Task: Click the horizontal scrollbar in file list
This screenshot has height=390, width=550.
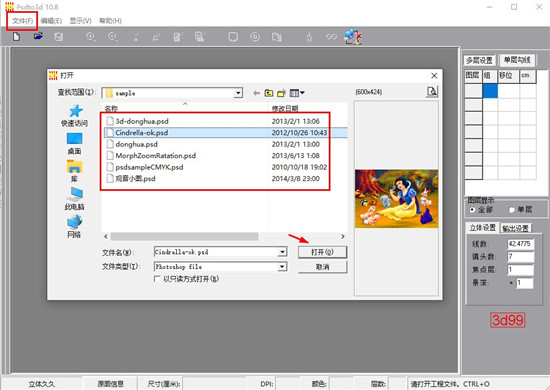Action: point(185,236)
